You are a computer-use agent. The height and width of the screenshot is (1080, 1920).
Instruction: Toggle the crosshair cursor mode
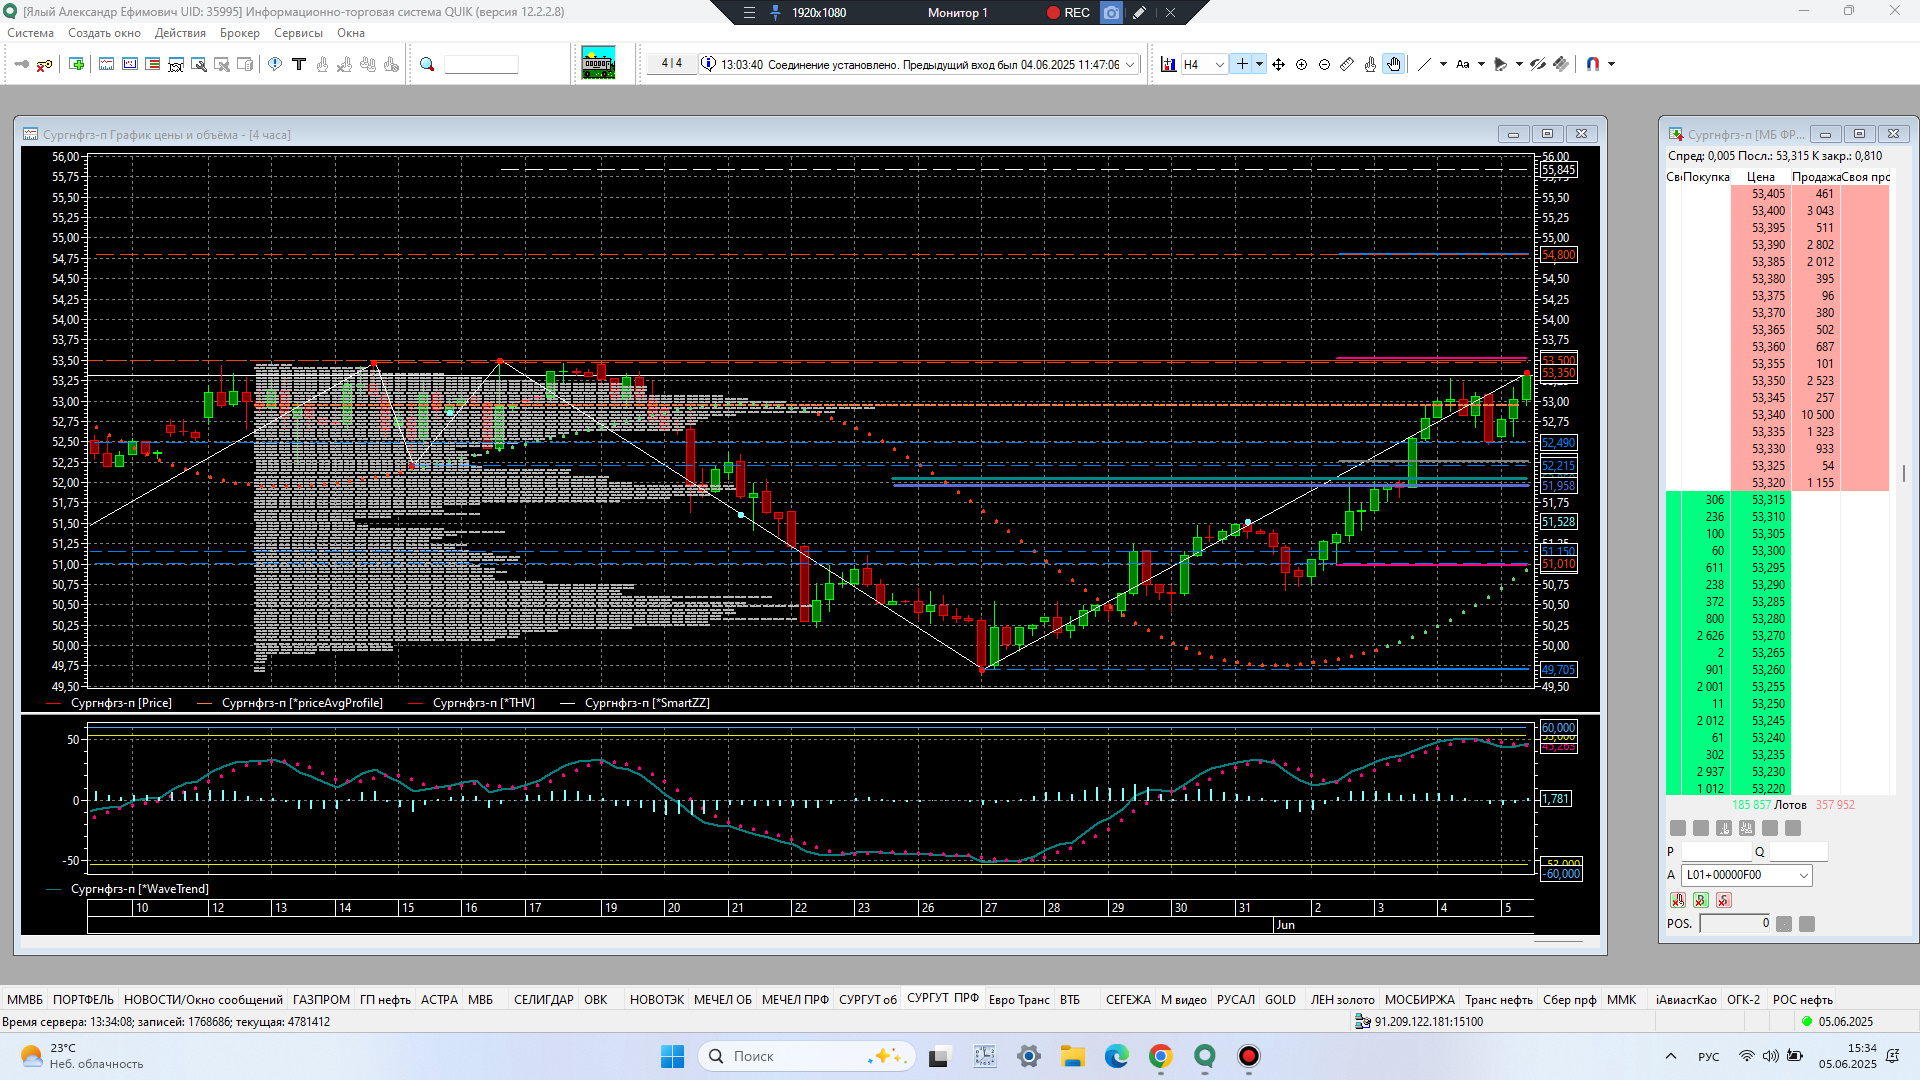(1241, 64)
